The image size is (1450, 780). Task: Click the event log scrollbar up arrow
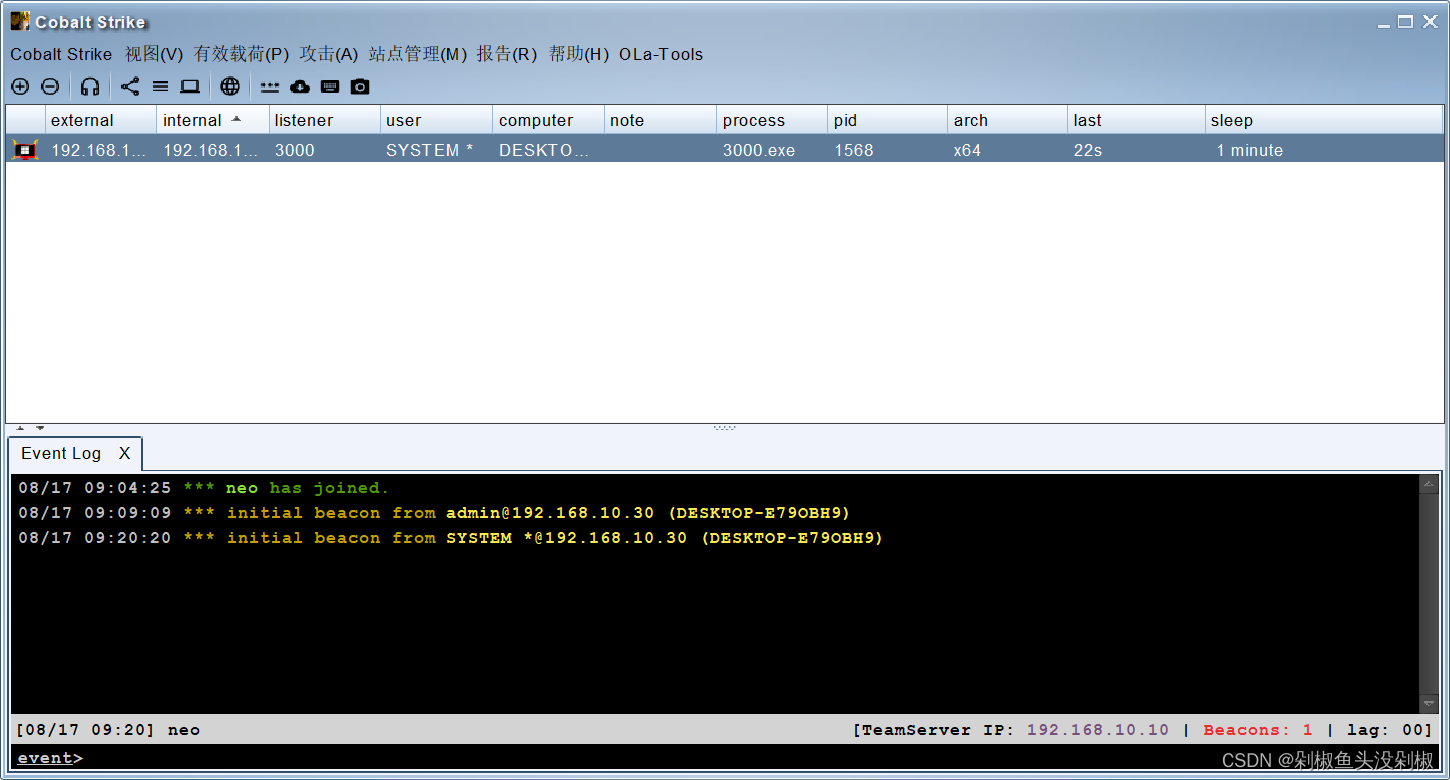tap(1428, 485)
